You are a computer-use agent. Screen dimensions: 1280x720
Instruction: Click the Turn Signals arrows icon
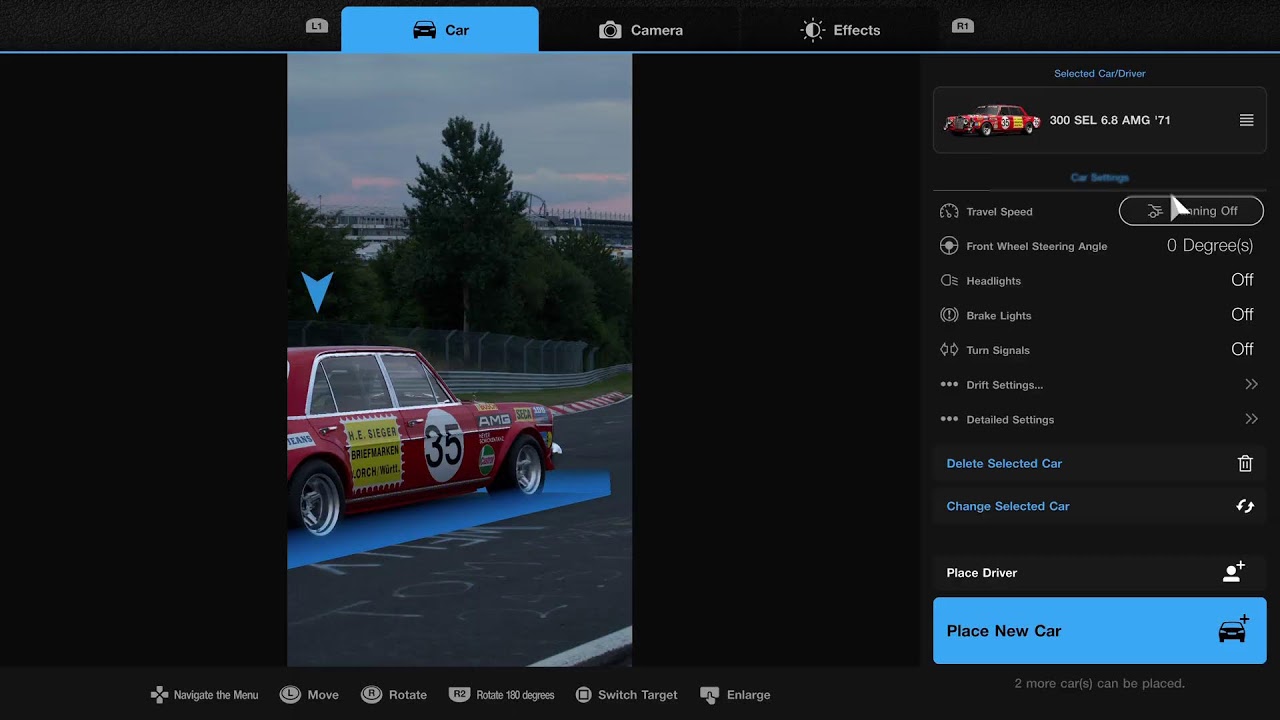[949, 350]
